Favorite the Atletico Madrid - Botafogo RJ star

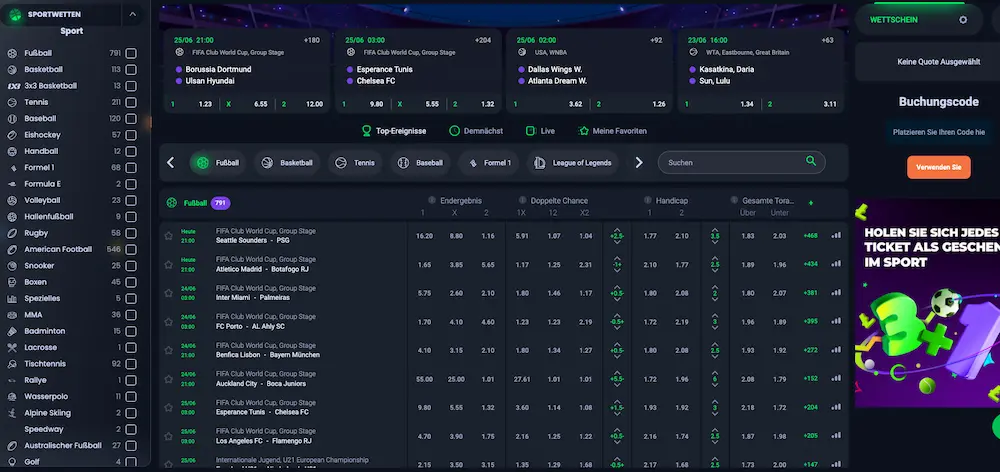tap(168, 265)
